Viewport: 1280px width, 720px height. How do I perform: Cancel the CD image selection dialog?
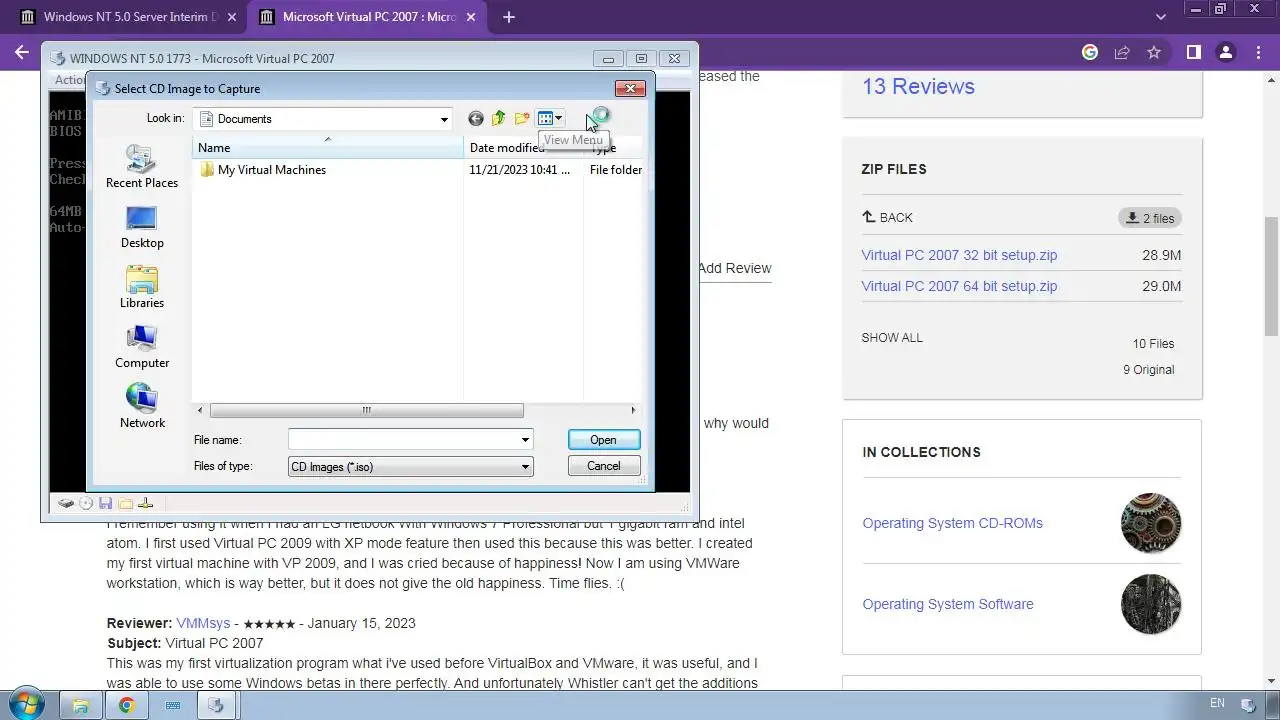(x=603, y=466)
